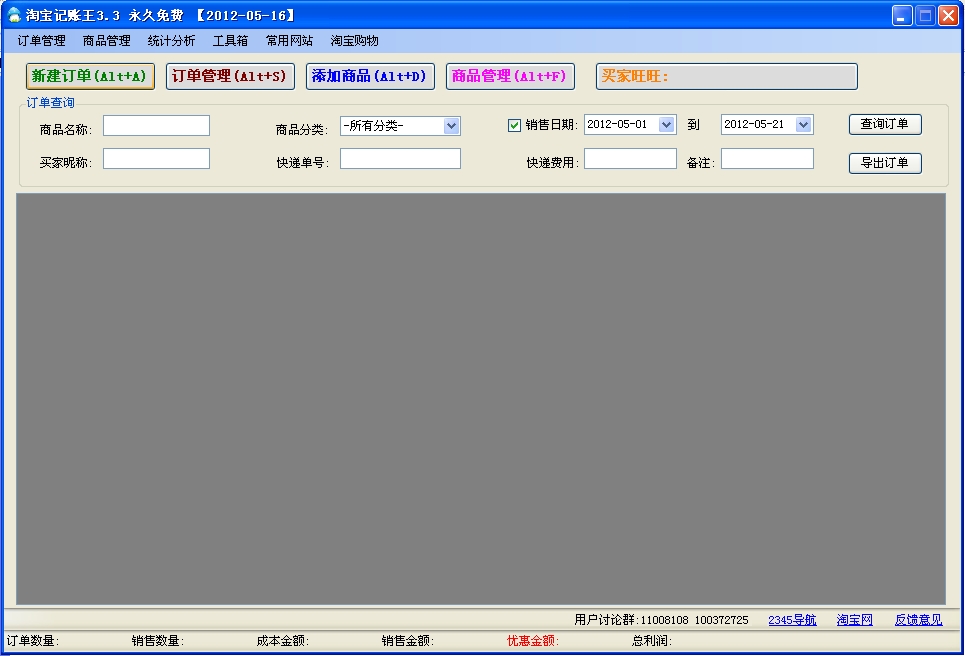Close the 淘宝记账王 window

pos(948,15)
